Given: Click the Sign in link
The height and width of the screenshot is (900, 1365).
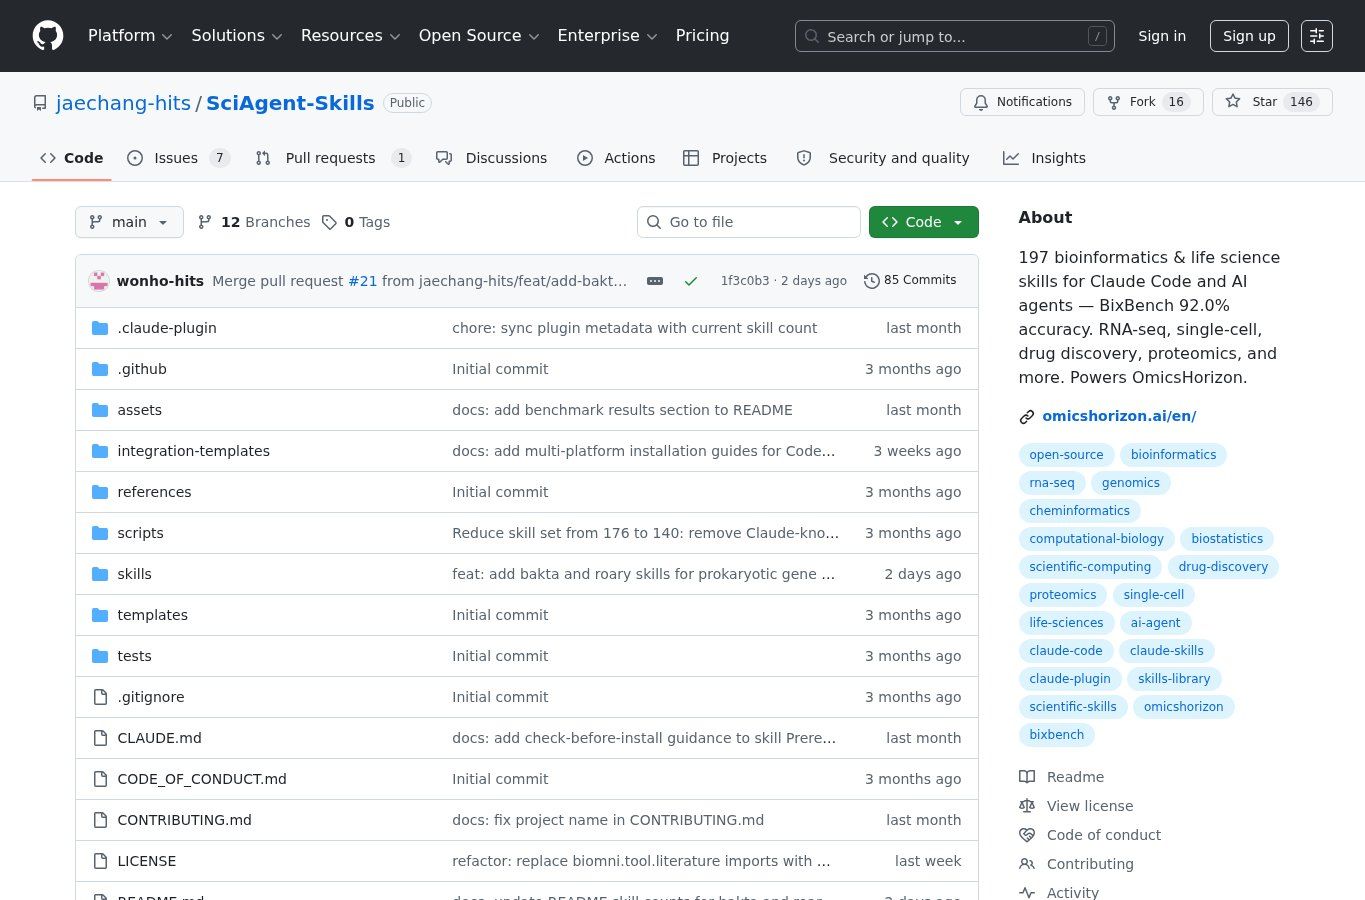Looking at the screenshot, I should tap(1162, 36).
